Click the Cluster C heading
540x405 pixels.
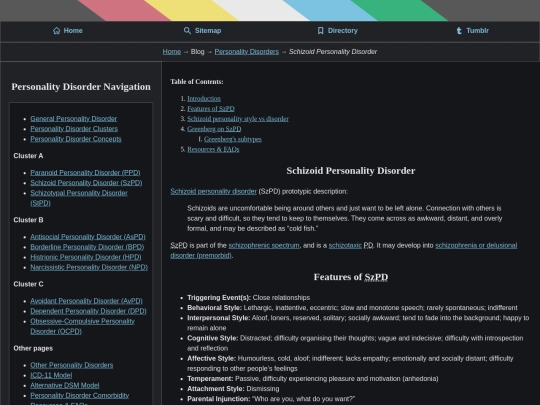[28, 284]
